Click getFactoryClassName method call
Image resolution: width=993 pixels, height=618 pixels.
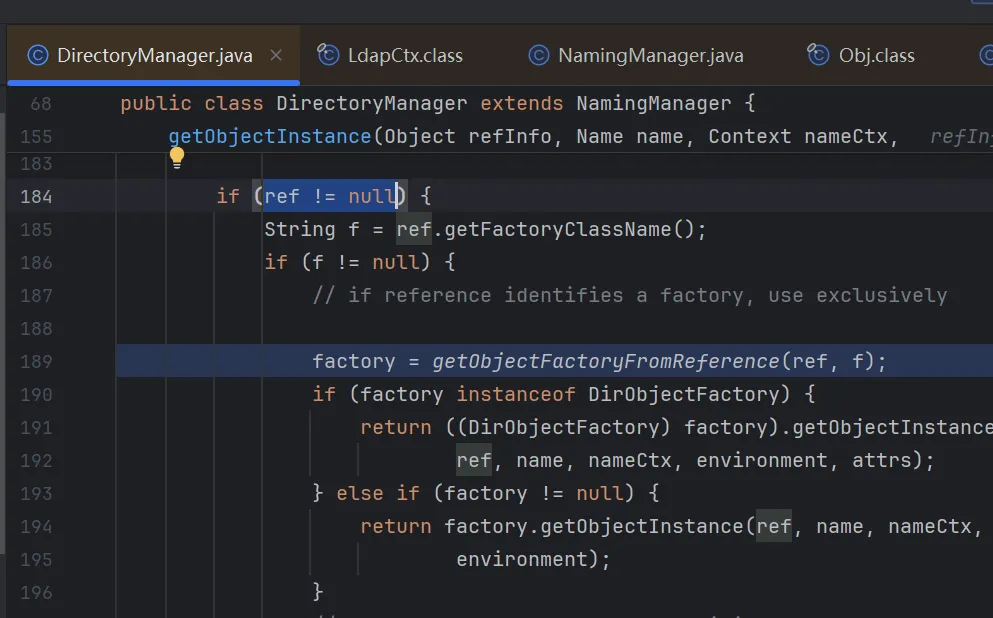click(x=557, y=229)
